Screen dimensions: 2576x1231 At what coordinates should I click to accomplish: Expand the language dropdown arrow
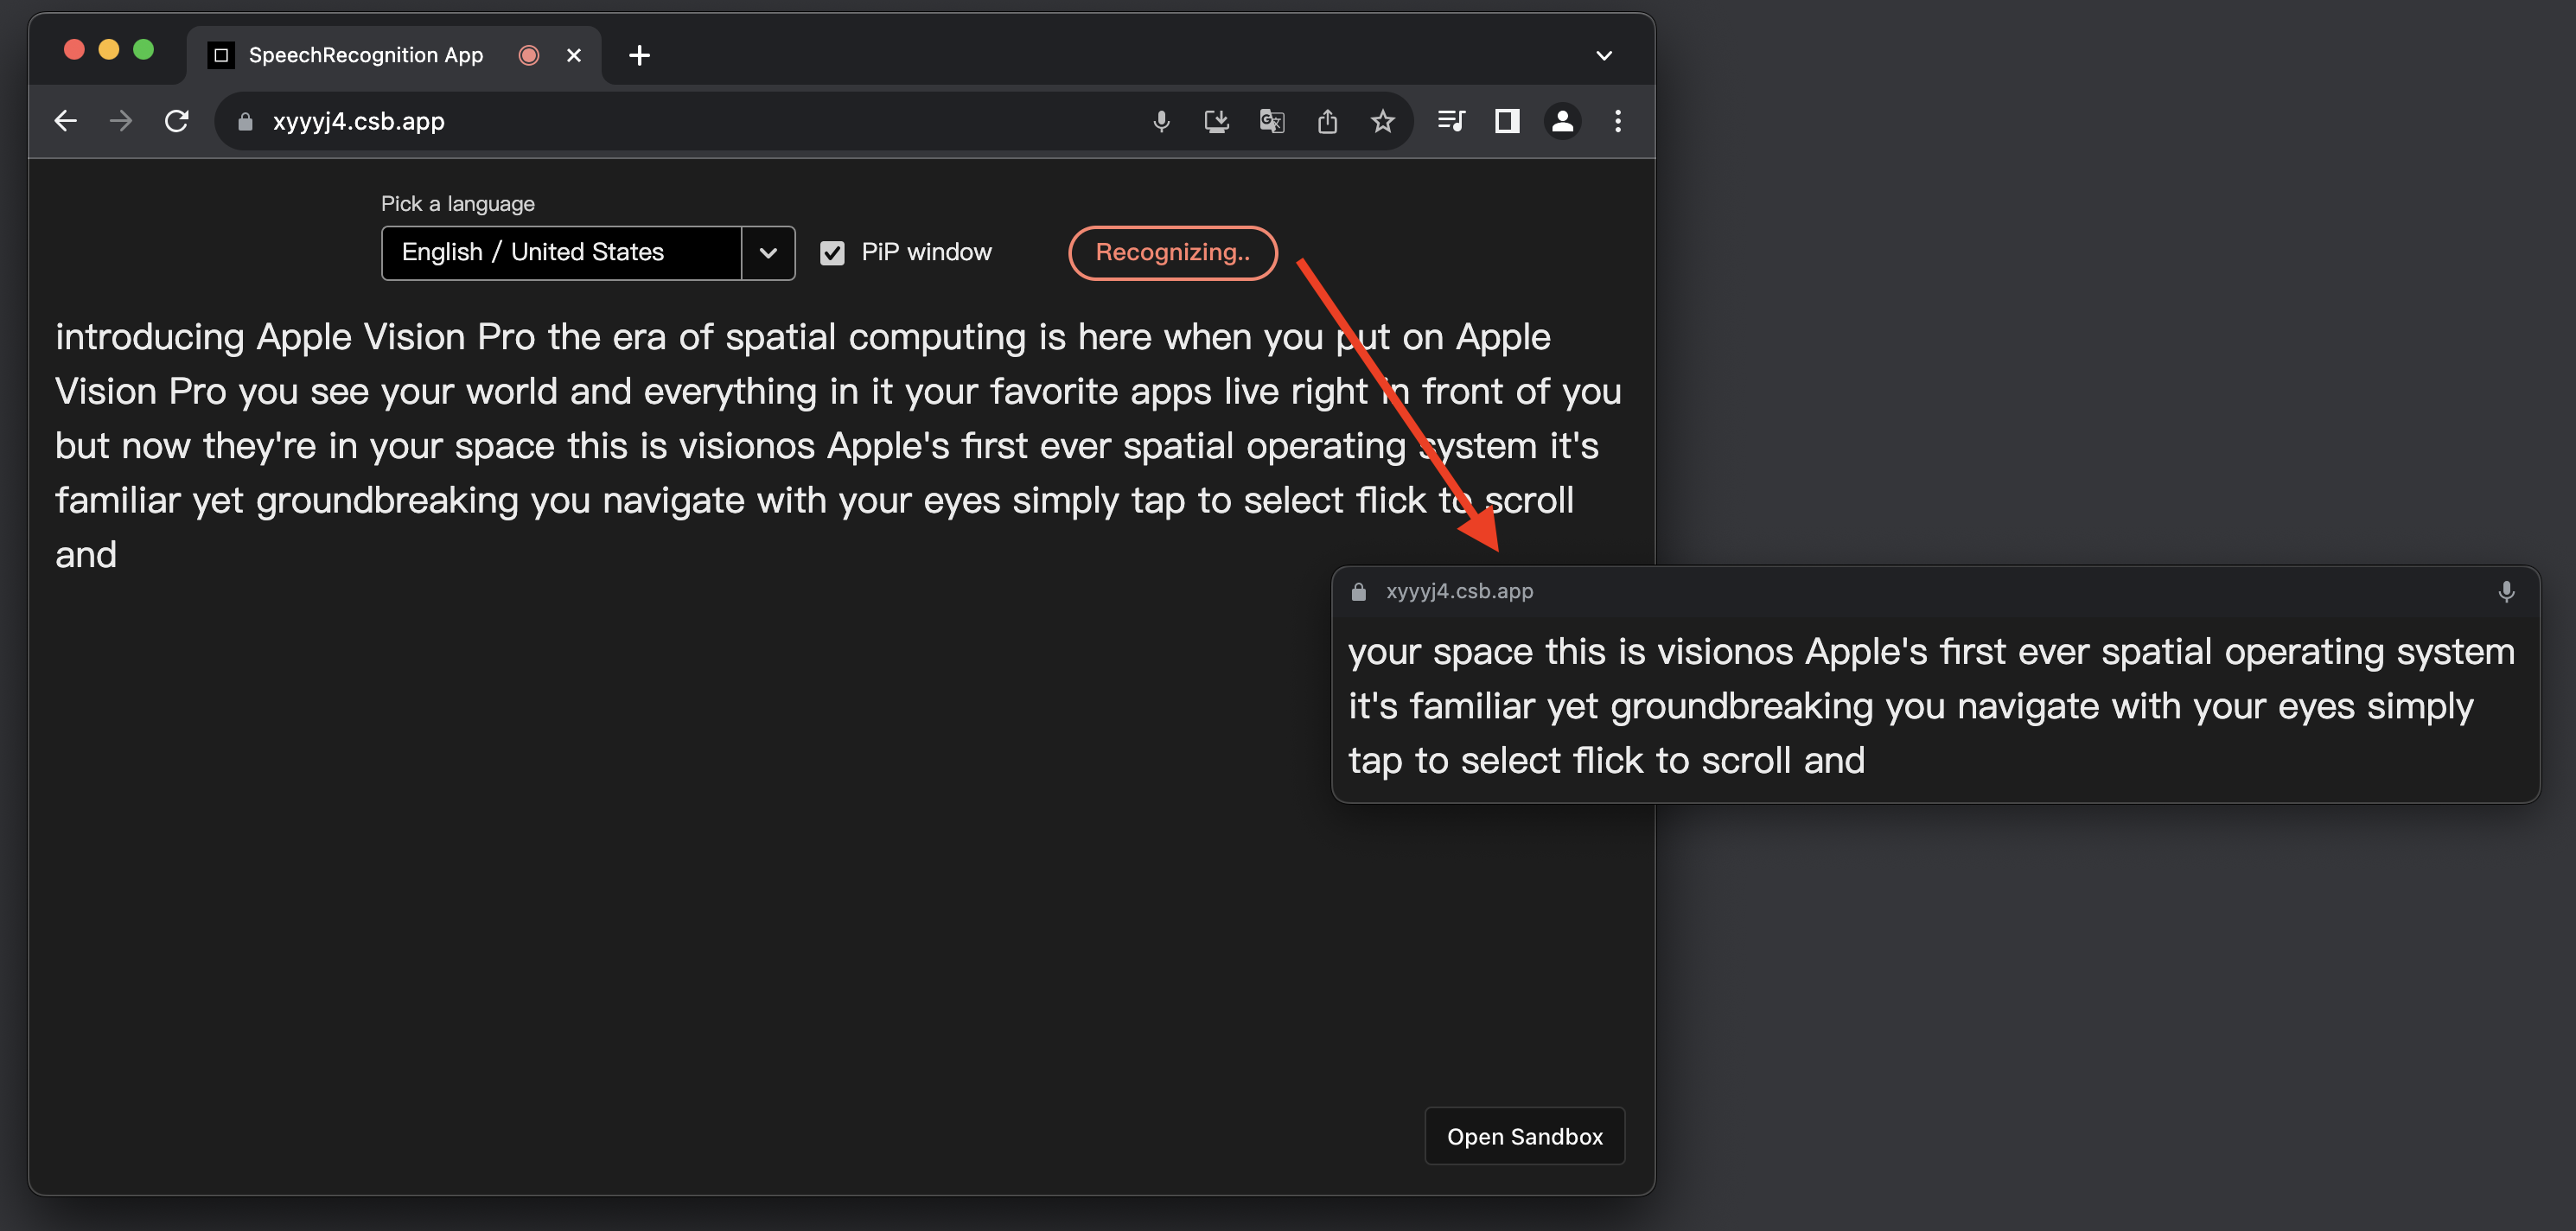tap(768, 253)
